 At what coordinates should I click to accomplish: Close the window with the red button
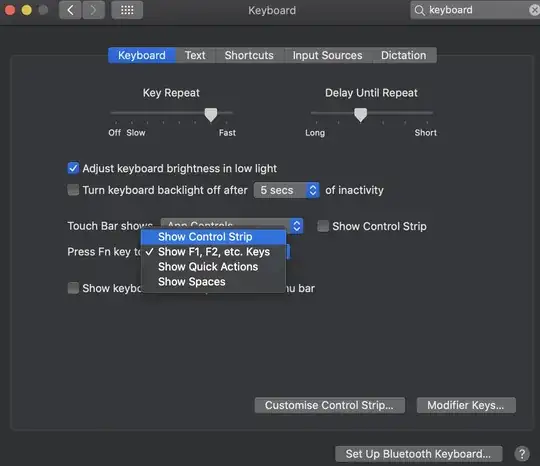coord(10,10)
